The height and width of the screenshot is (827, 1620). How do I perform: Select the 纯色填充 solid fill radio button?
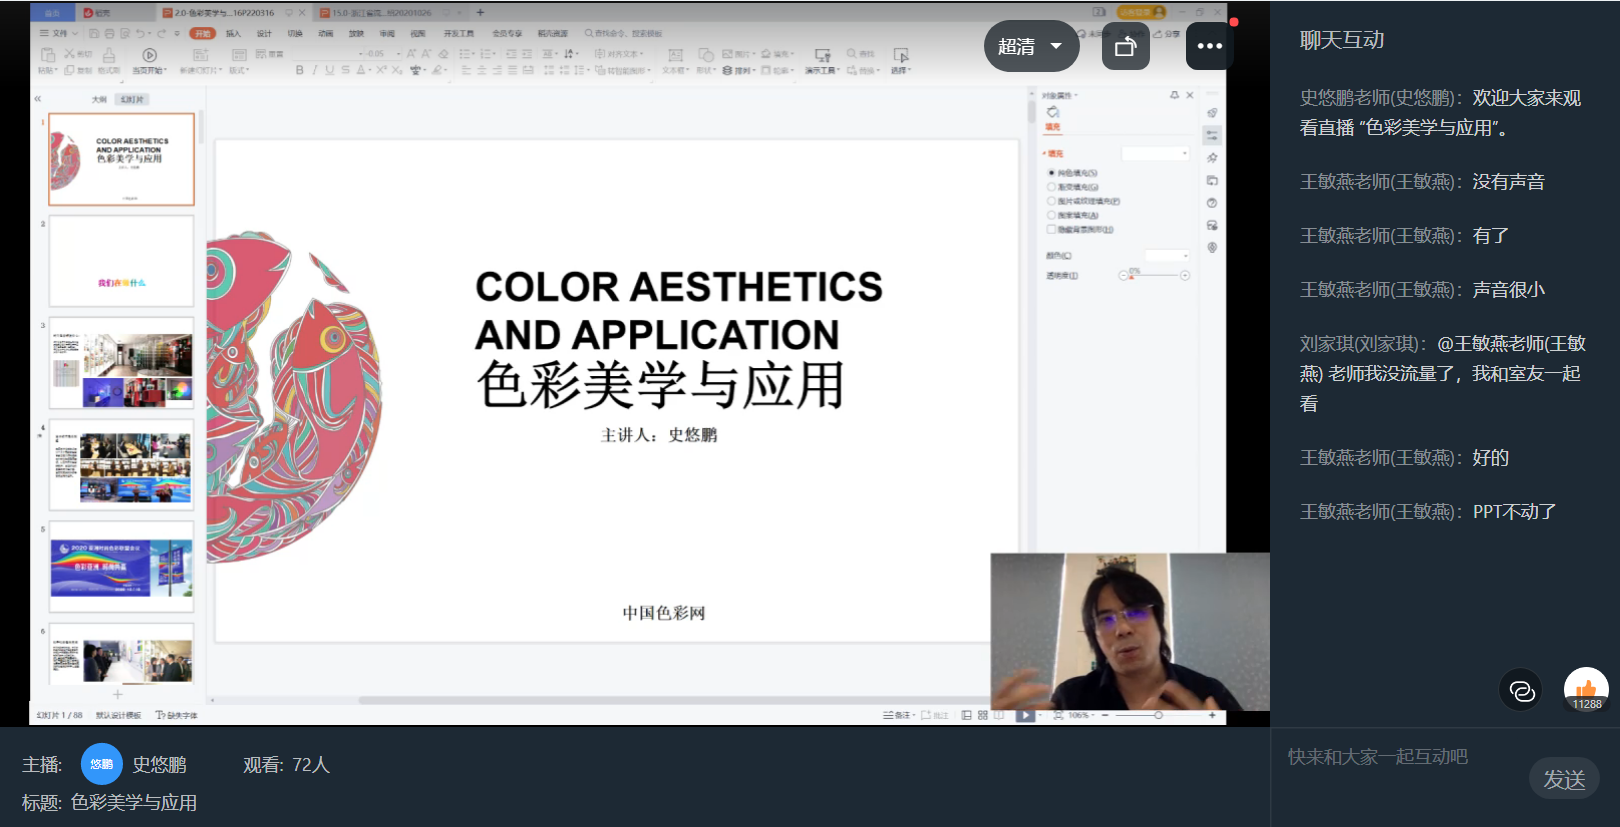1051,173
